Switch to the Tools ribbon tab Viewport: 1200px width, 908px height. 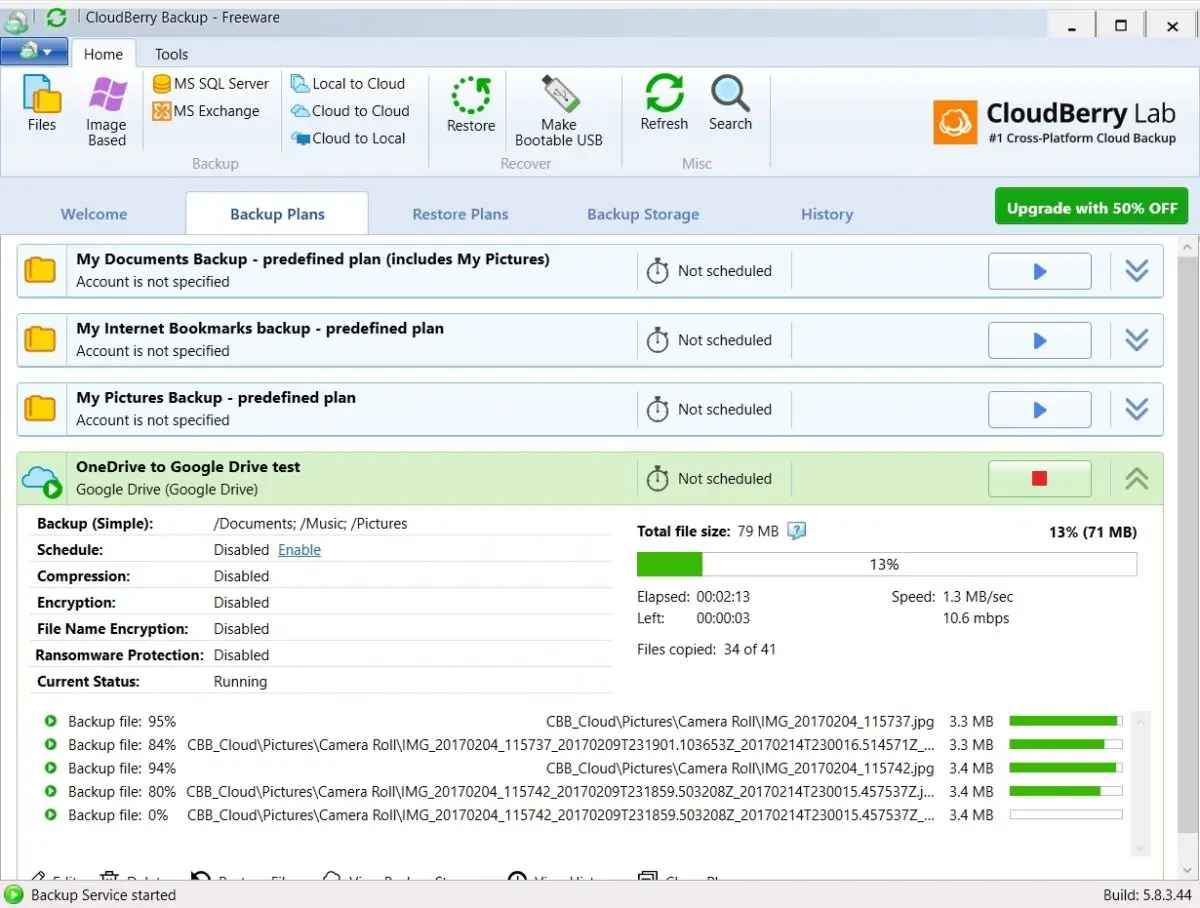[171, 54]
